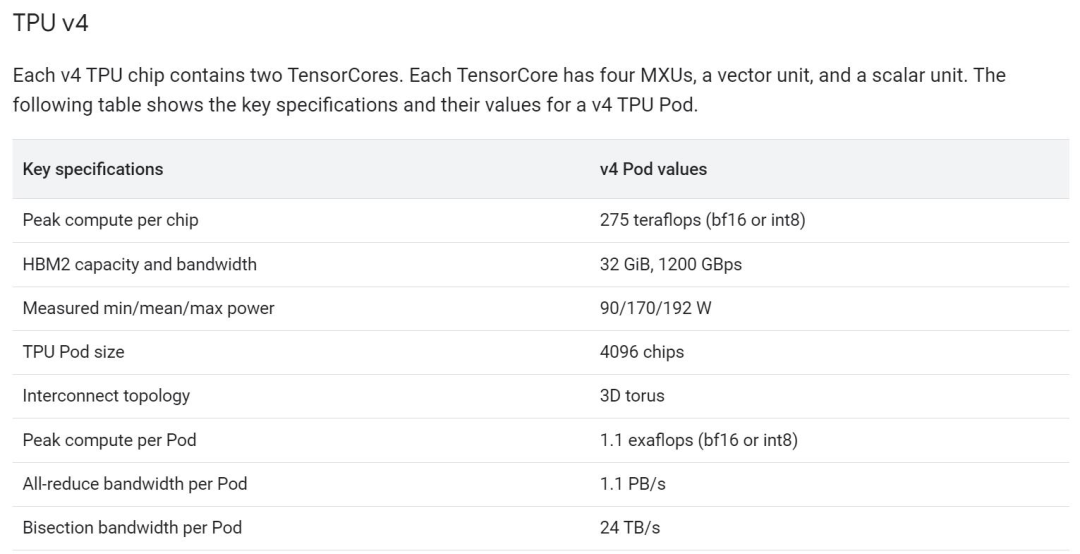
Task: Select the 4096 chips value
Action: (x=642, y=352)
